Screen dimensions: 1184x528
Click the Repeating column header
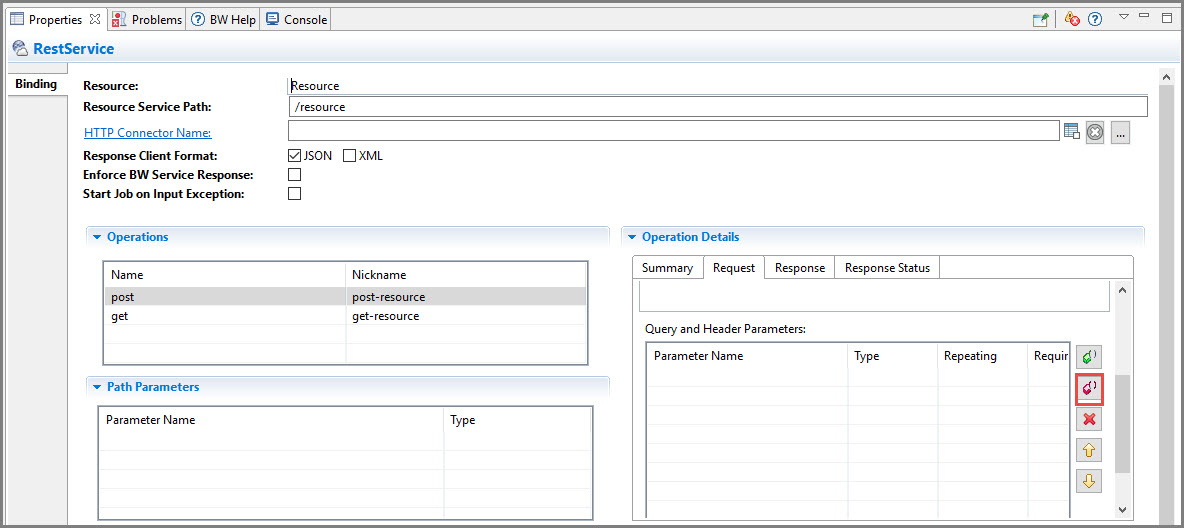[x=983, y=356]
